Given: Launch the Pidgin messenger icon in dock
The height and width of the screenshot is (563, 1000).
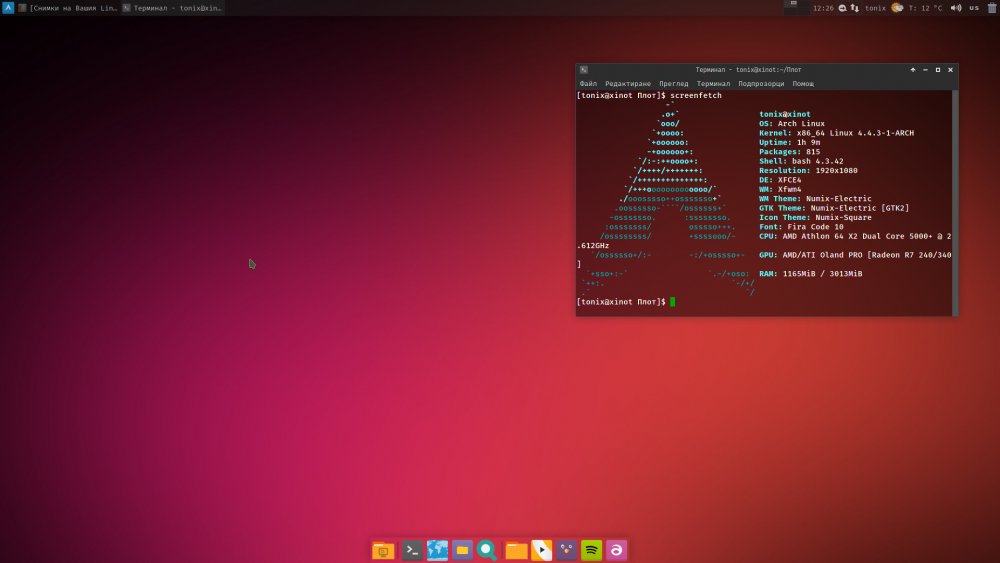Looking at the screenshot, I should (566, 550).
